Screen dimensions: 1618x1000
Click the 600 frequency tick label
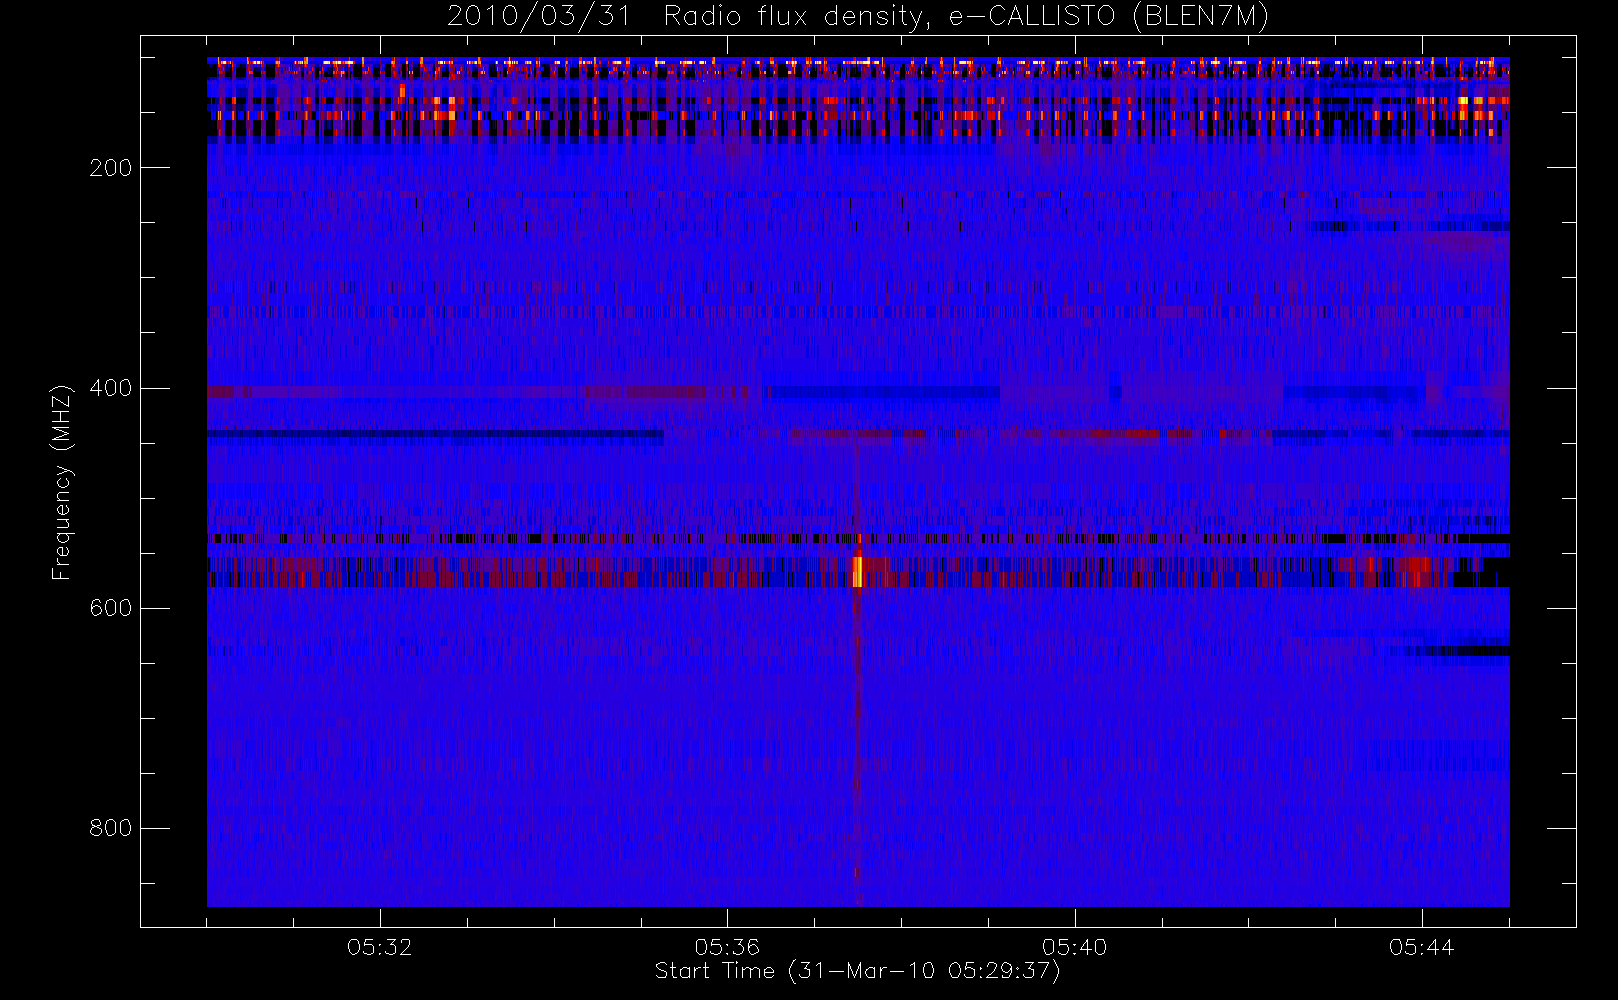point(111,608)
